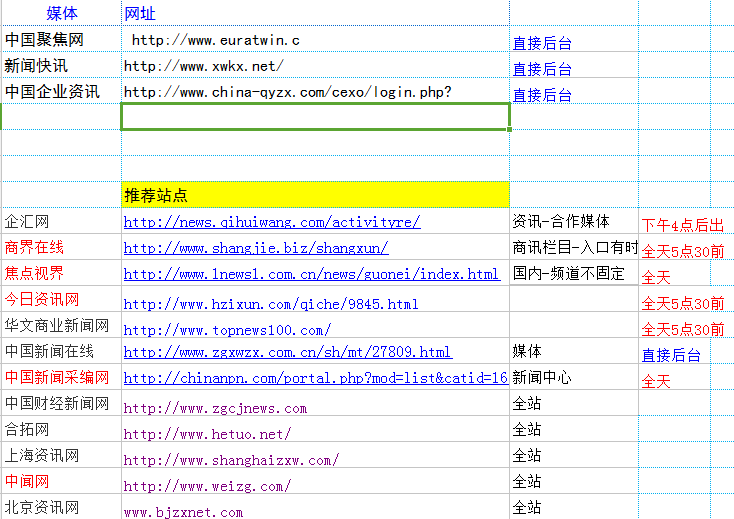Select 直接后台 in the 中国聚焦网 row
The height and width of the screenshot is (519, 734).
click(x=574, y=39)
